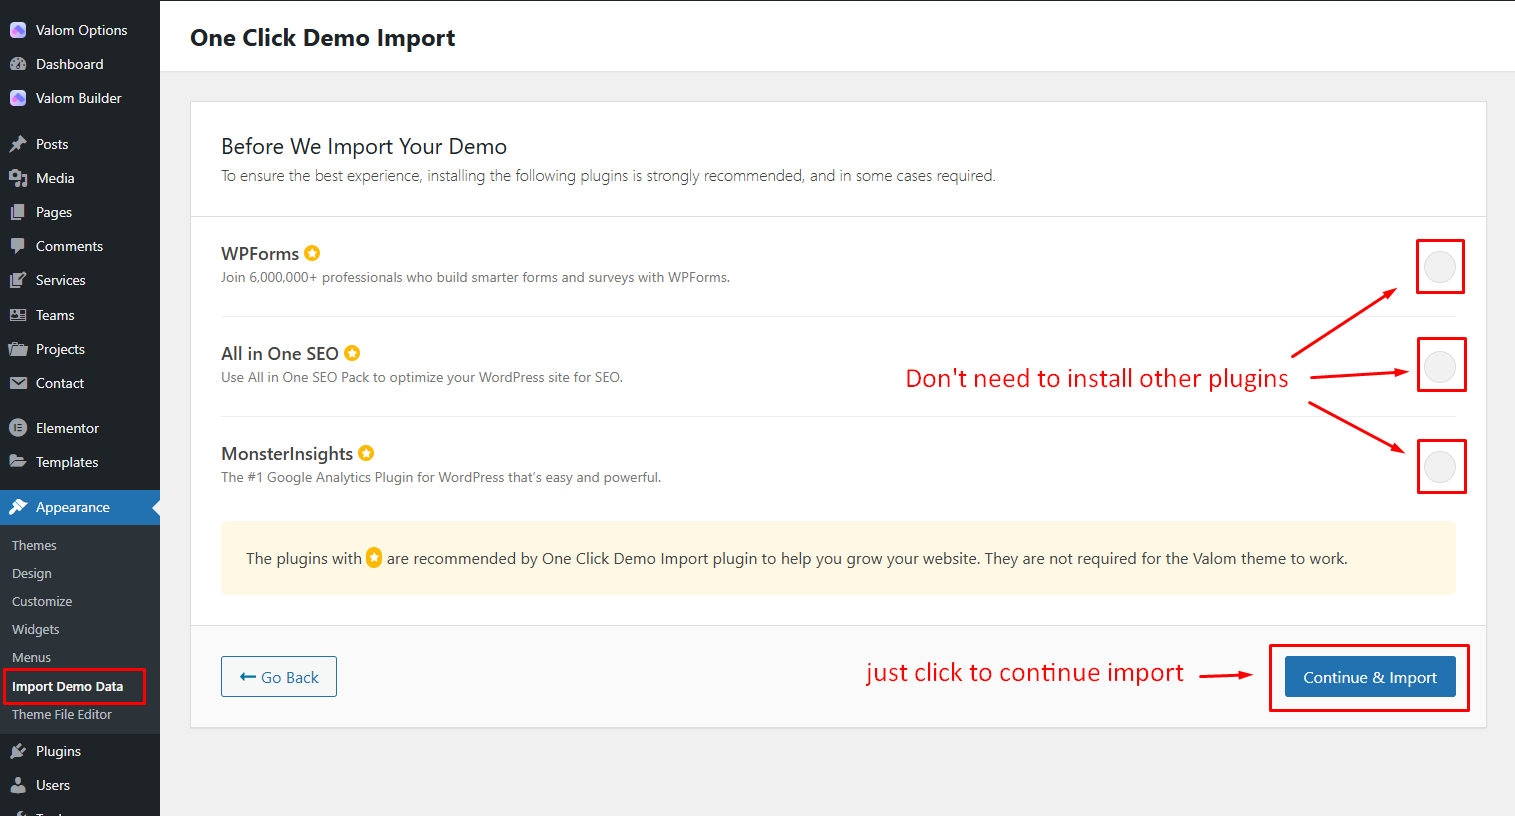Screen dimensions: 1515x816
Task: Open Media library icon in sidebar
Action: (18, 178)
